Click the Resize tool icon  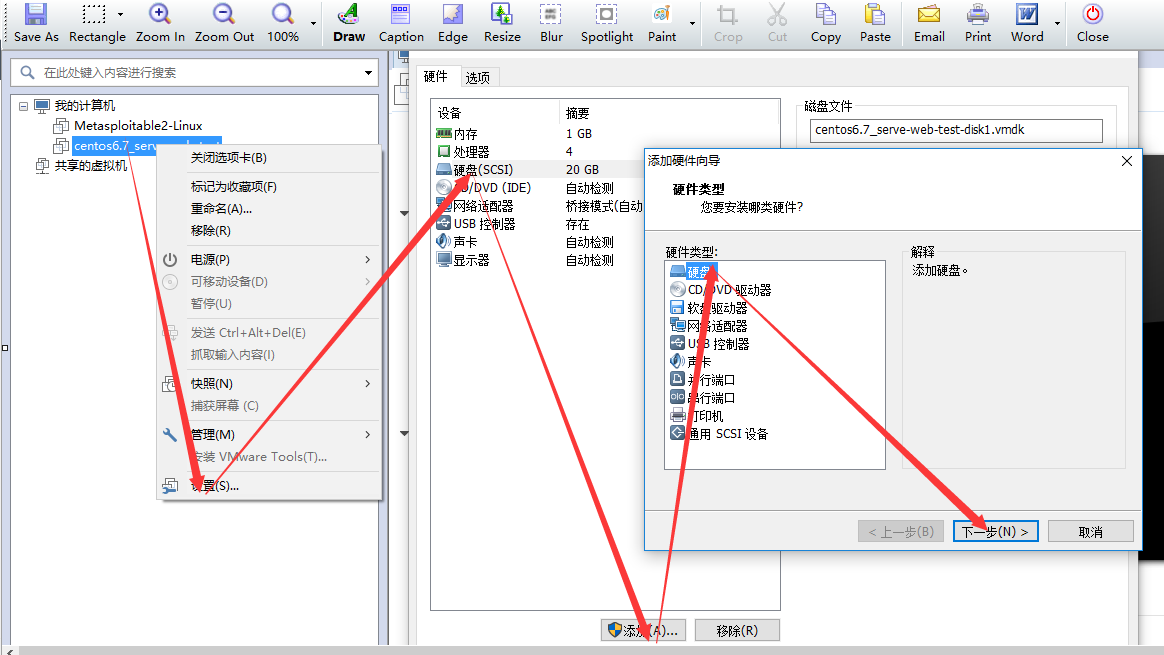coord(502,23)
